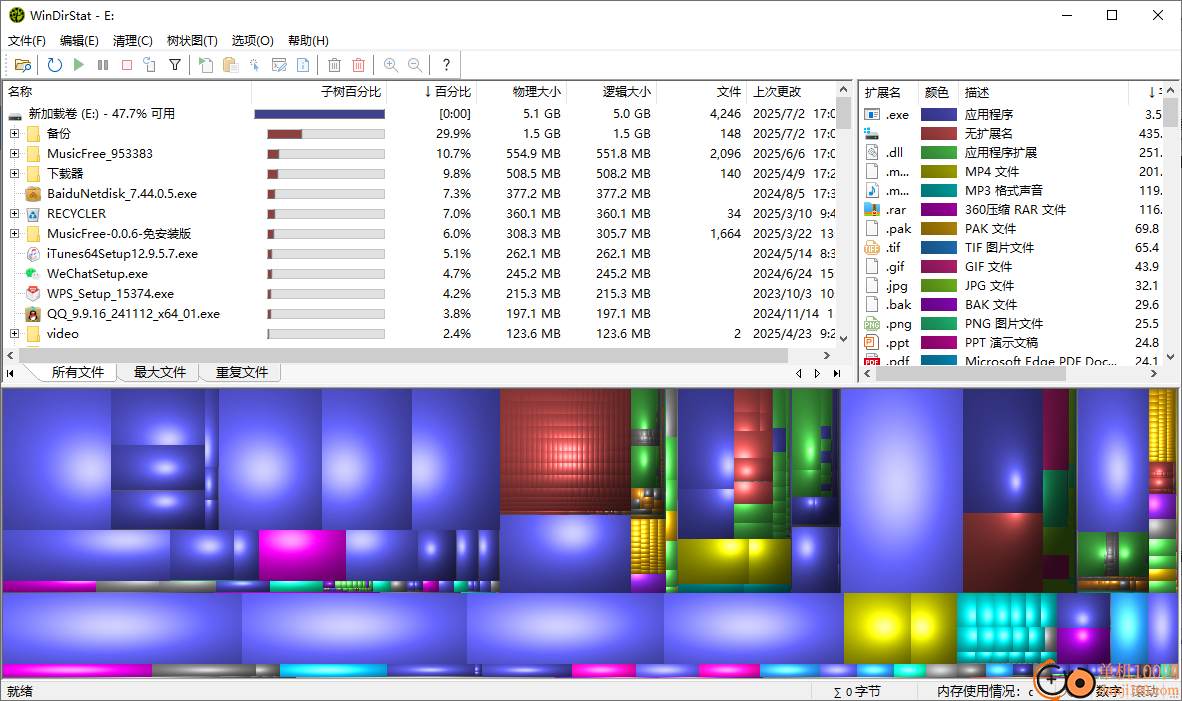Click the tab scroll-to-first arrow button
The image size is (1182, 701).
coord(10,373)
